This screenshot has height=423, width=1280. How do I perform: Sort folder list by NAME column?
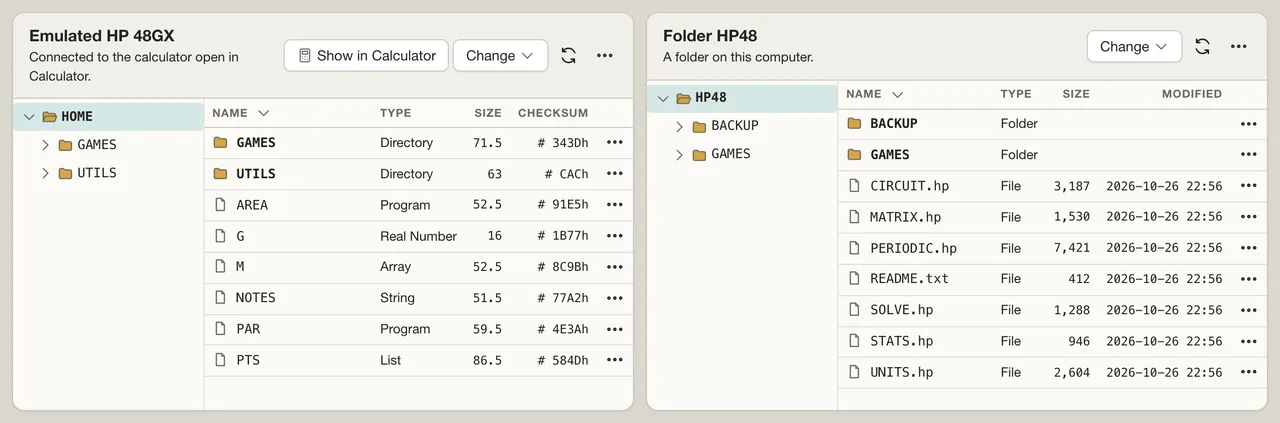(875, 94)
